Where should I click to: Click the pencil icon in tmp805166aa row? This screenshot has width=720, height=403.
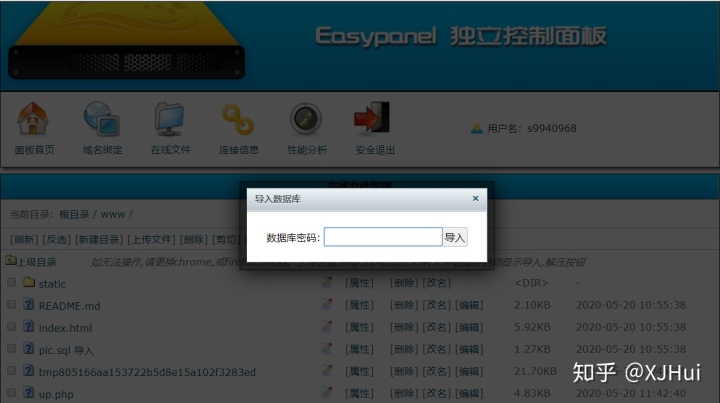pos(327,370)
